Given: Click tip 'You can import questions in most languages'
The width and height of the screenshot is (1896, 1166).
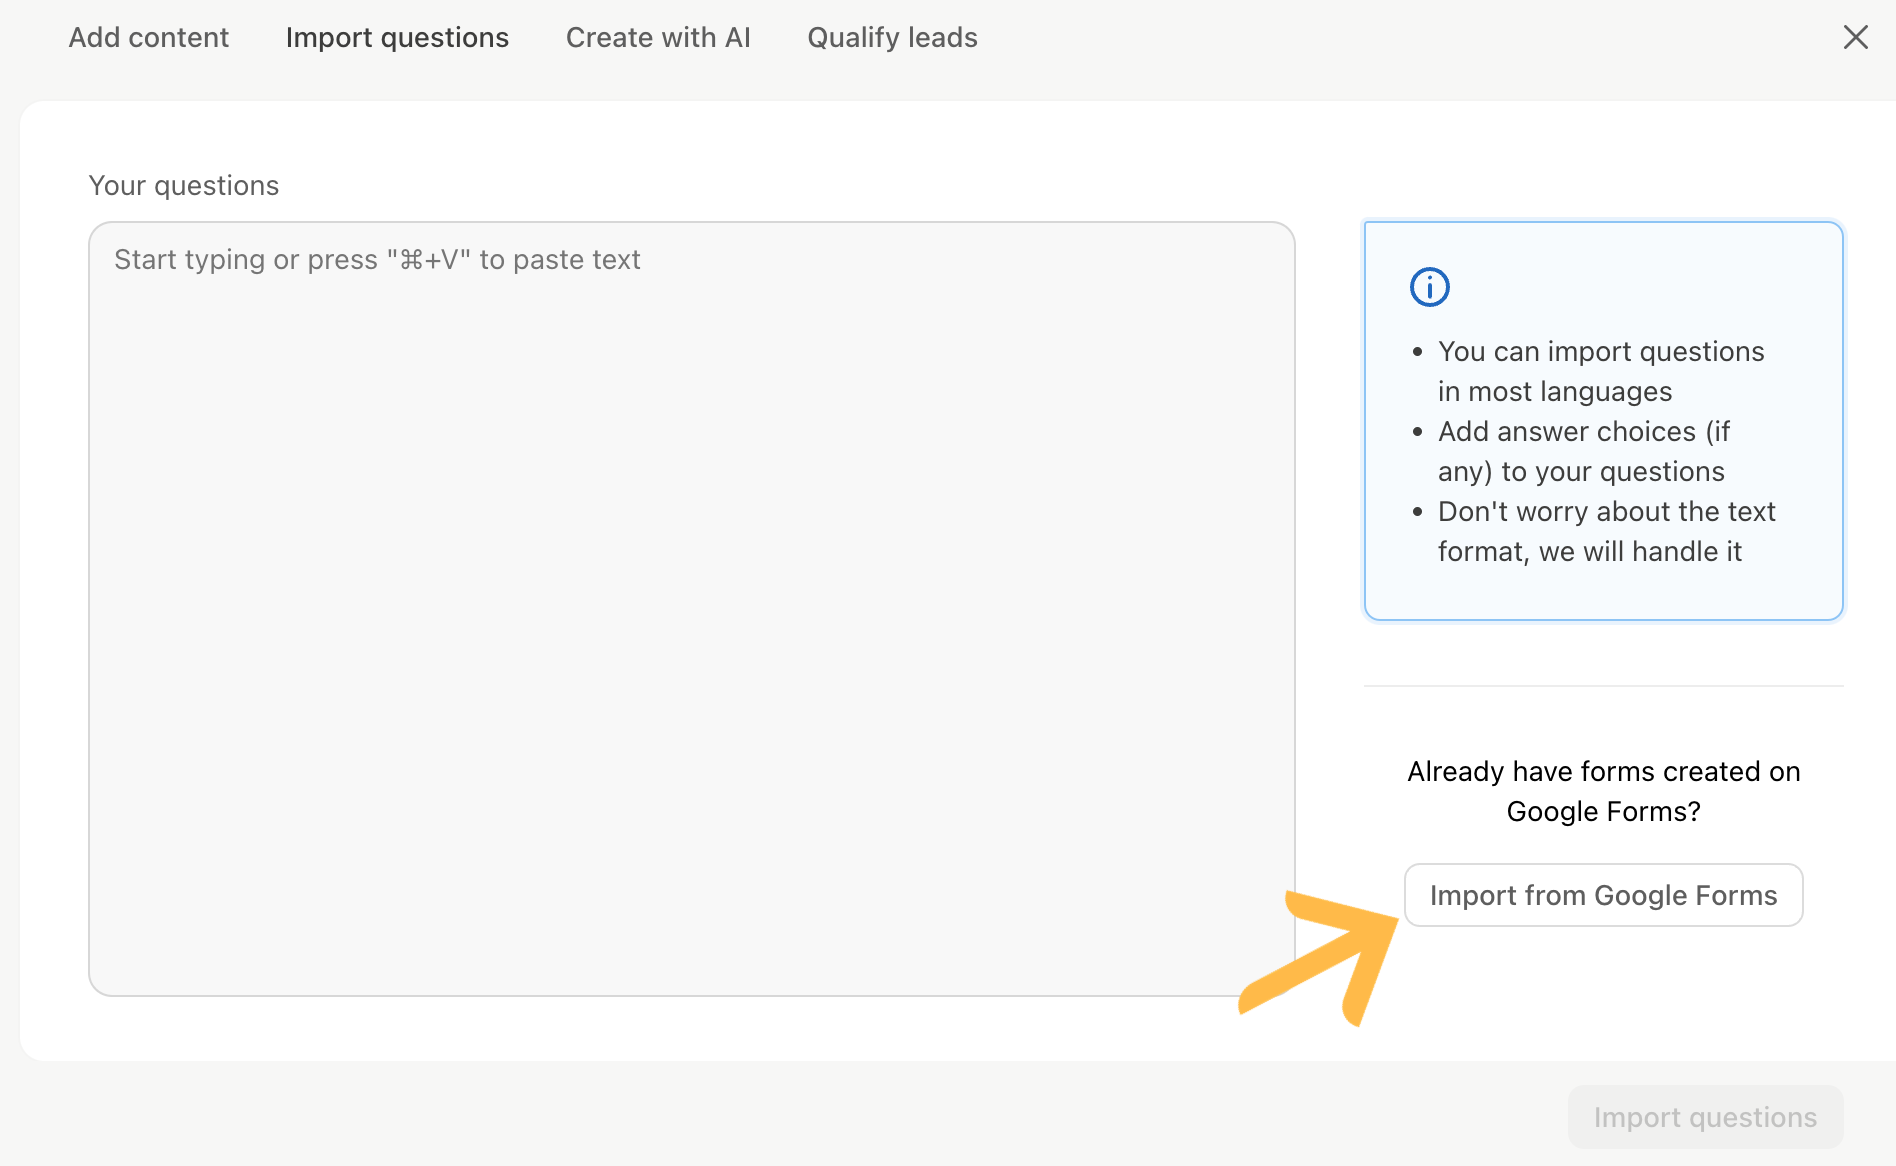Looking at the screenshot, I should tap(1601, 371).
